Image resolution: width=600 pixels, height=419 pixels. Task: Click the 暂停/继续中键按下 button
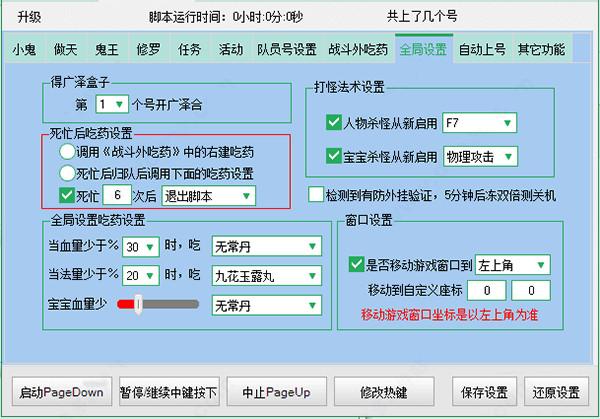[169, 392]
